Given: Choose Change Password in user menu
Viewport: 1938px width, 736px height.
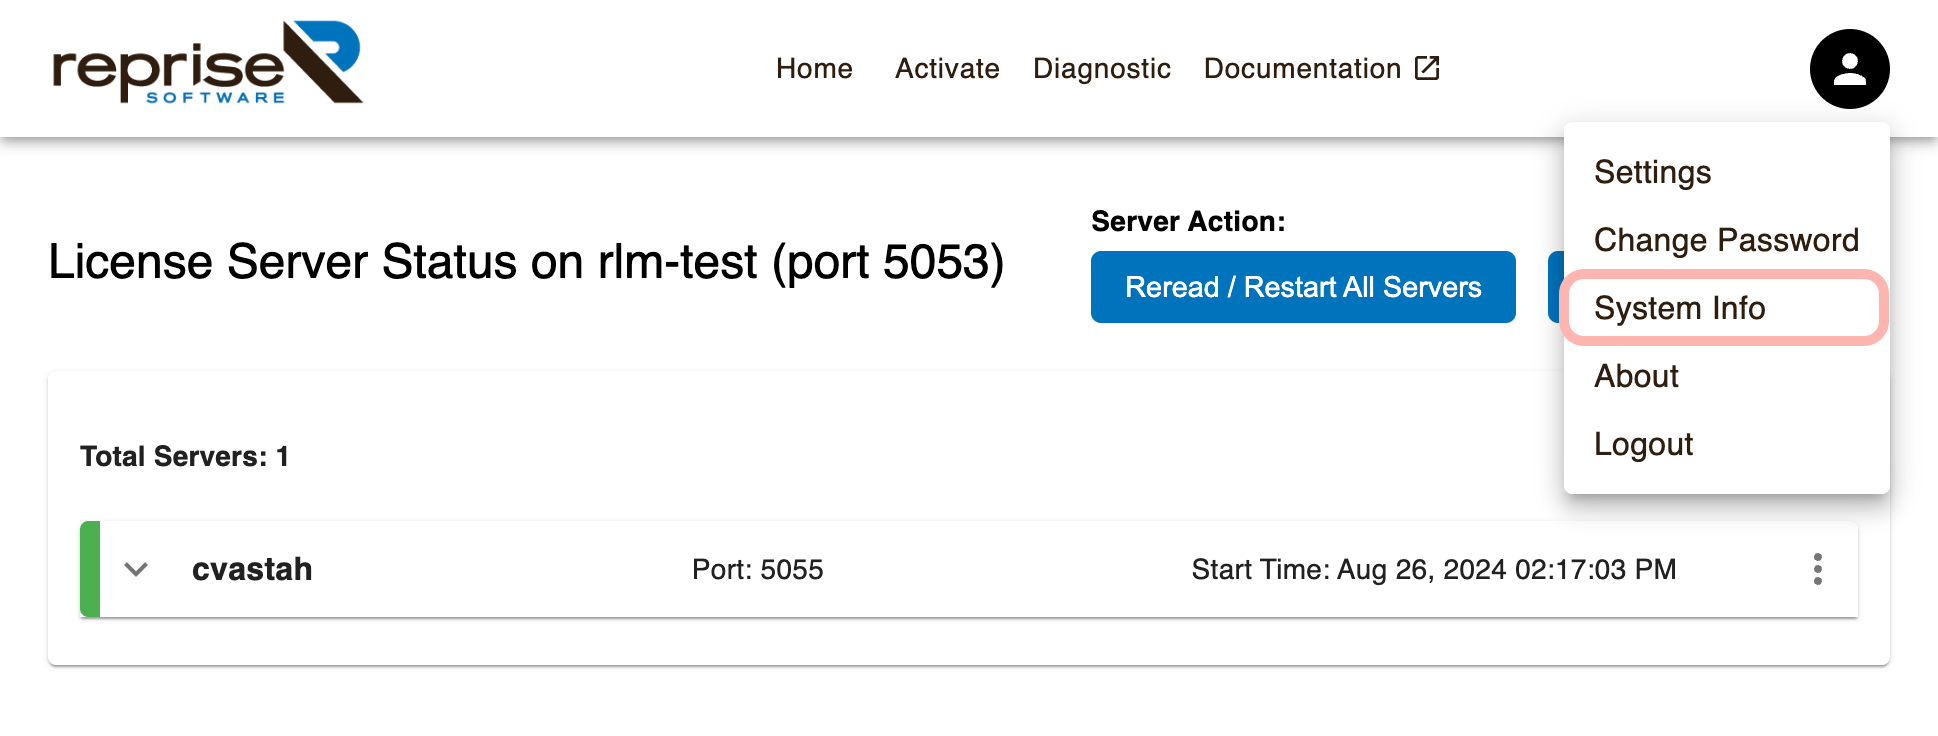Looking at the screenshot, I should (x=1726, y=240).
